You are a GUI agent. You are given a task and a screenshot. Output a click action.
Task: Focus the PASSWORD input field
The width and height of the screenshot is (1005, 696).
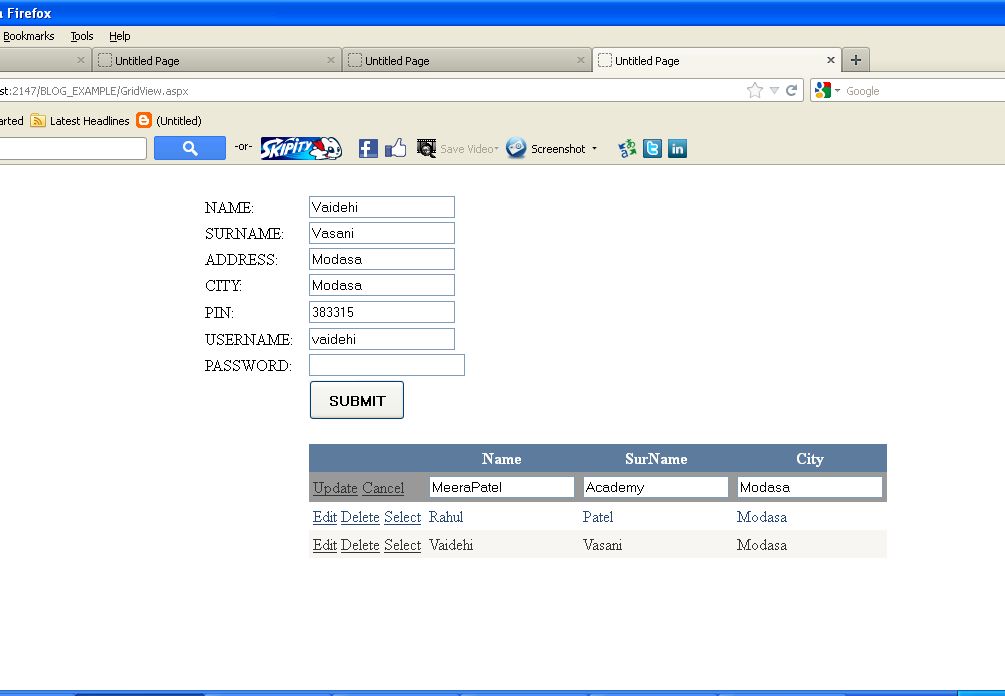pos(387,365)
